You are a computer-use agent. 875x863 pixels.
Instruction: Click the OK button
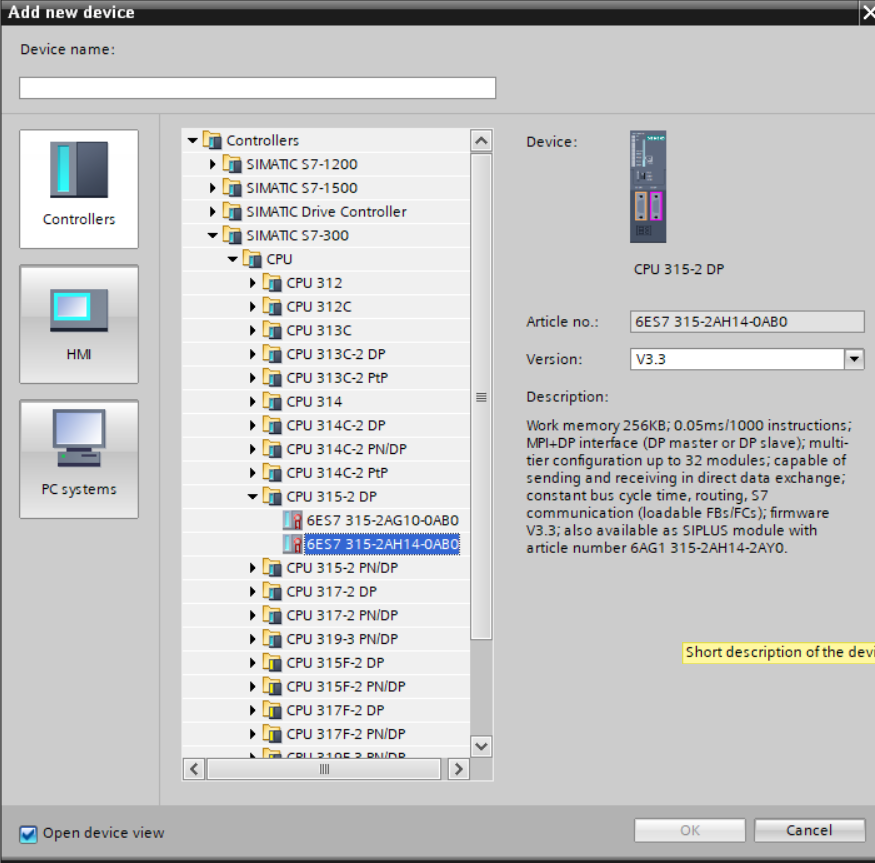[690, 830]
